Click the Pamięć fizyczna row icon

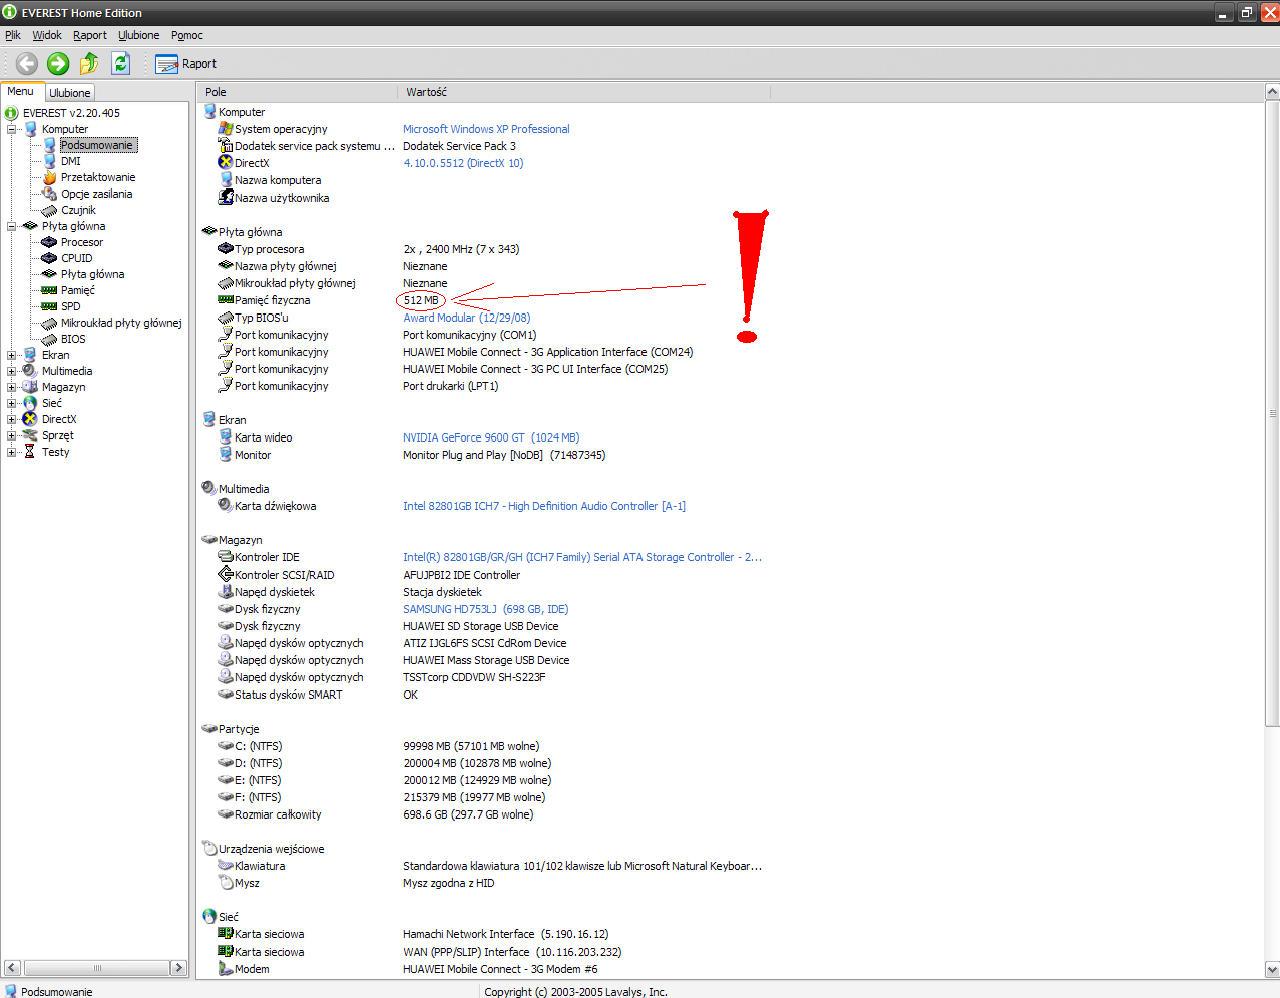[226, 300]
